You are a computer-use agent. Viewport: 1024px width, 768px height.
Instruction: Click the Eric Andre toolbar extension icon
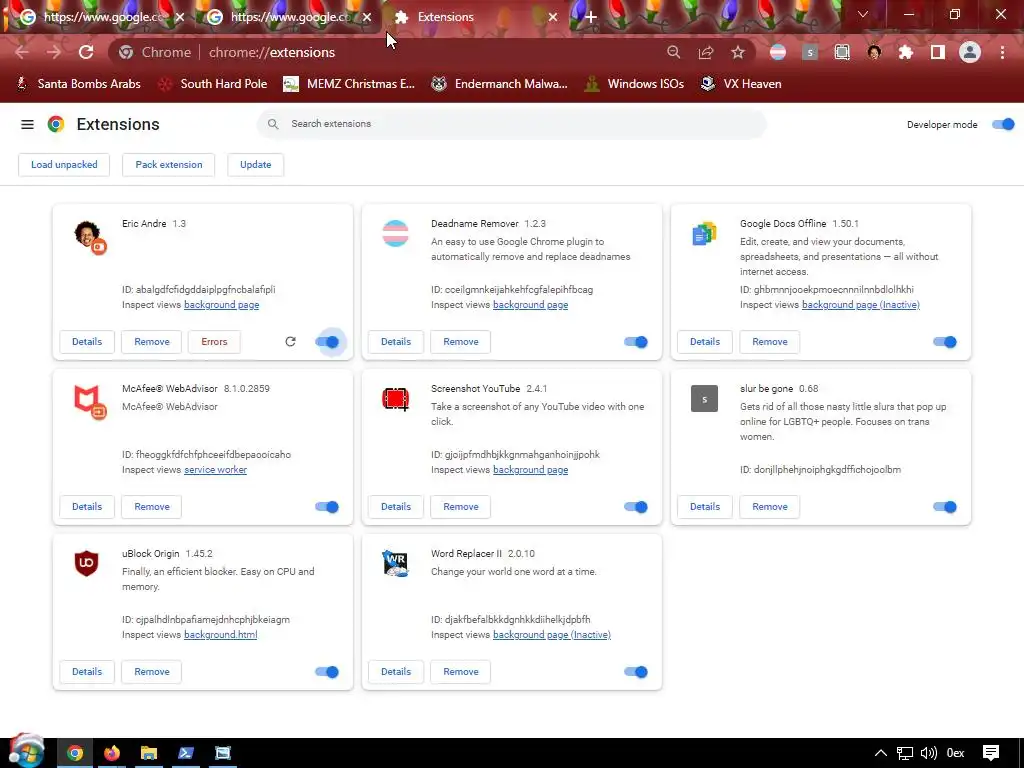click(874, 52)
